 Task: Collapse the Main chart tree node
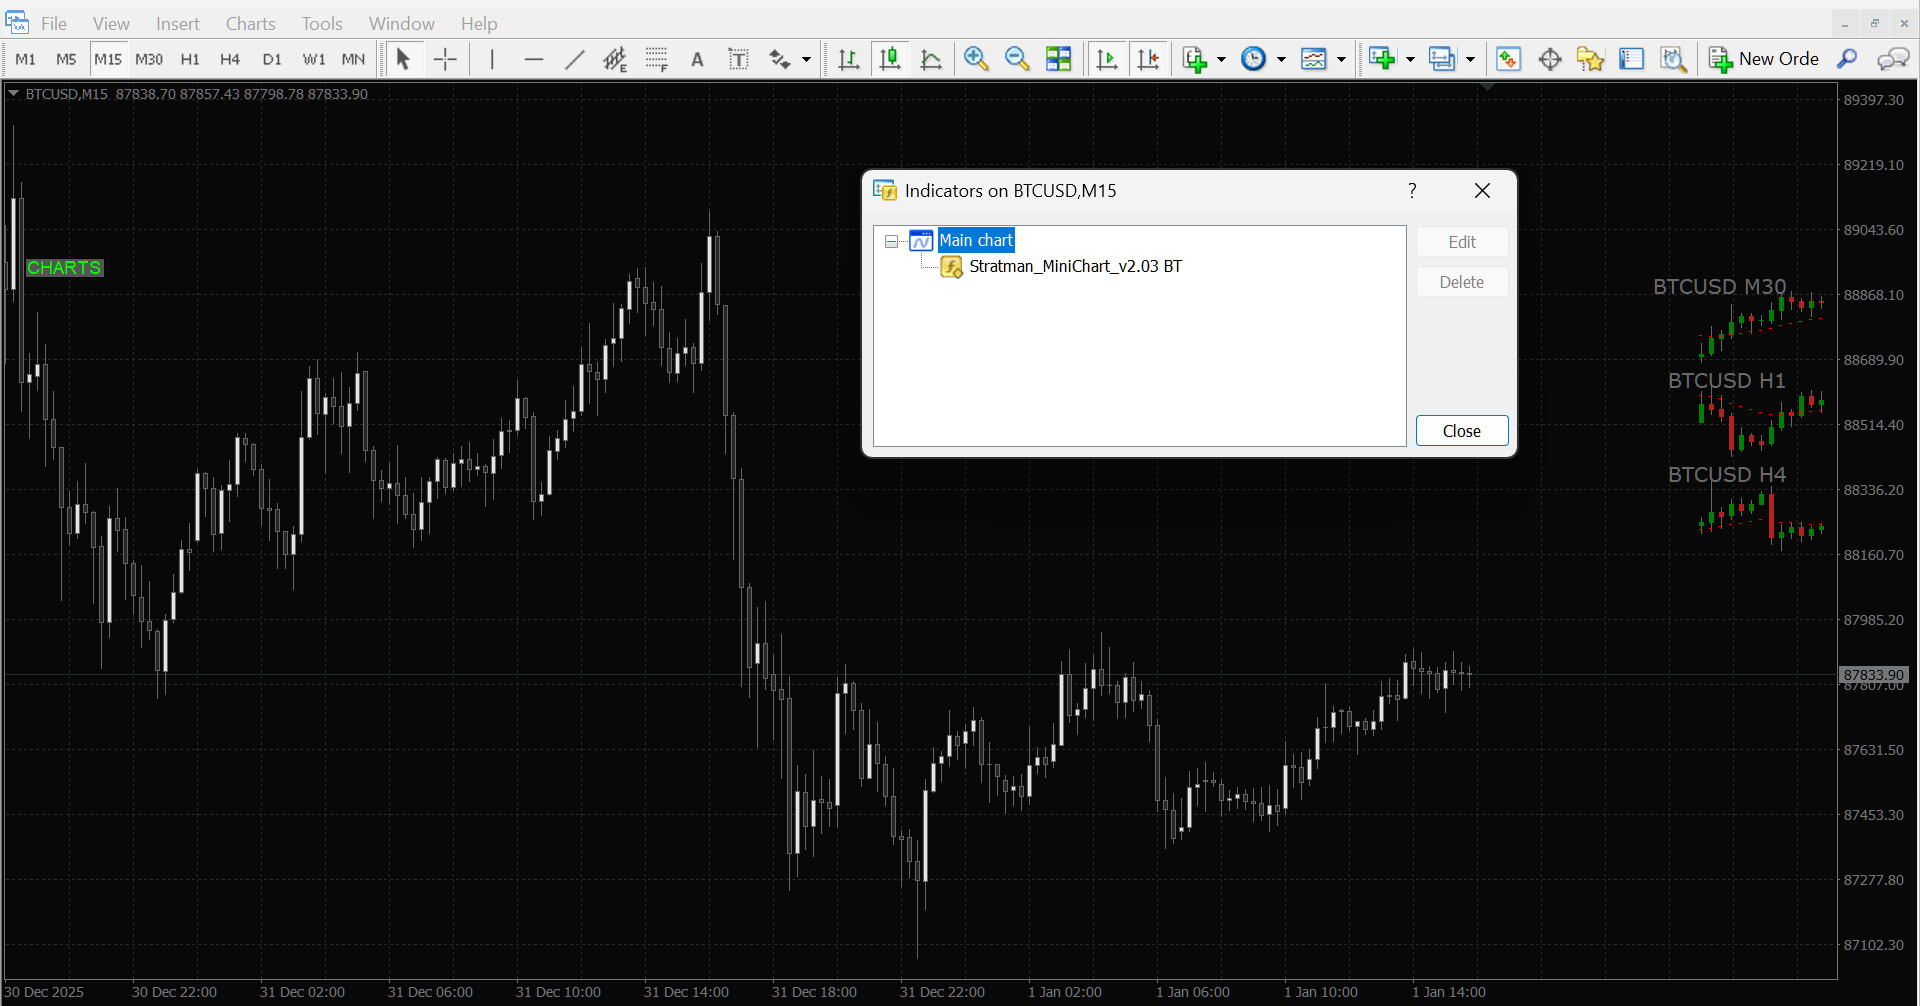click(891, 241)
